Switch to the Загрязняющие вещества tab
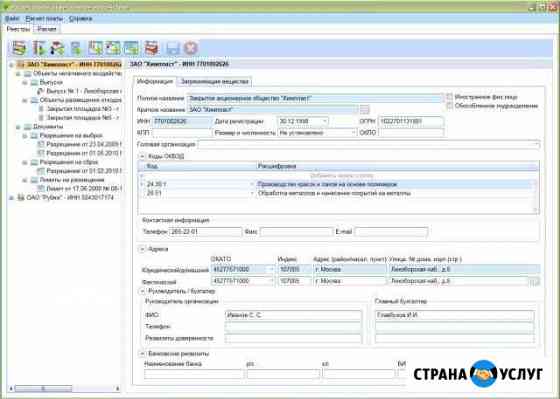 tap(214, 81)
